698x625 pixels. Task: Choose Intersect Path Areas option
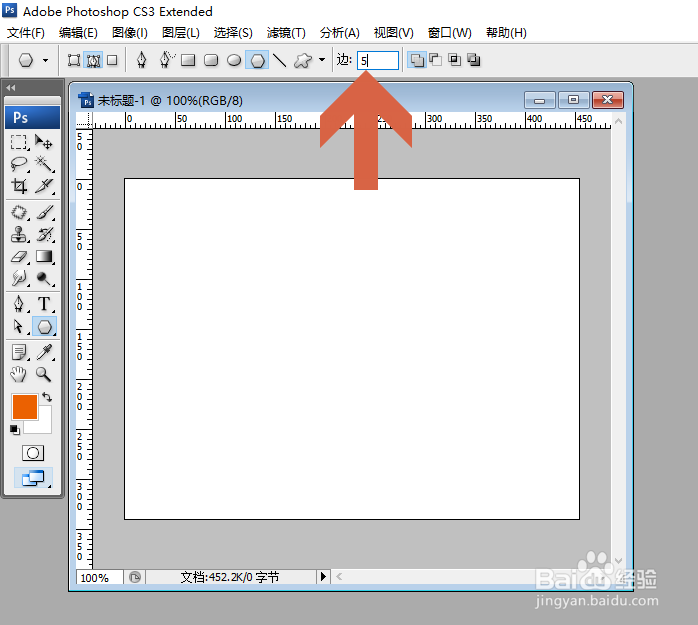455,60
